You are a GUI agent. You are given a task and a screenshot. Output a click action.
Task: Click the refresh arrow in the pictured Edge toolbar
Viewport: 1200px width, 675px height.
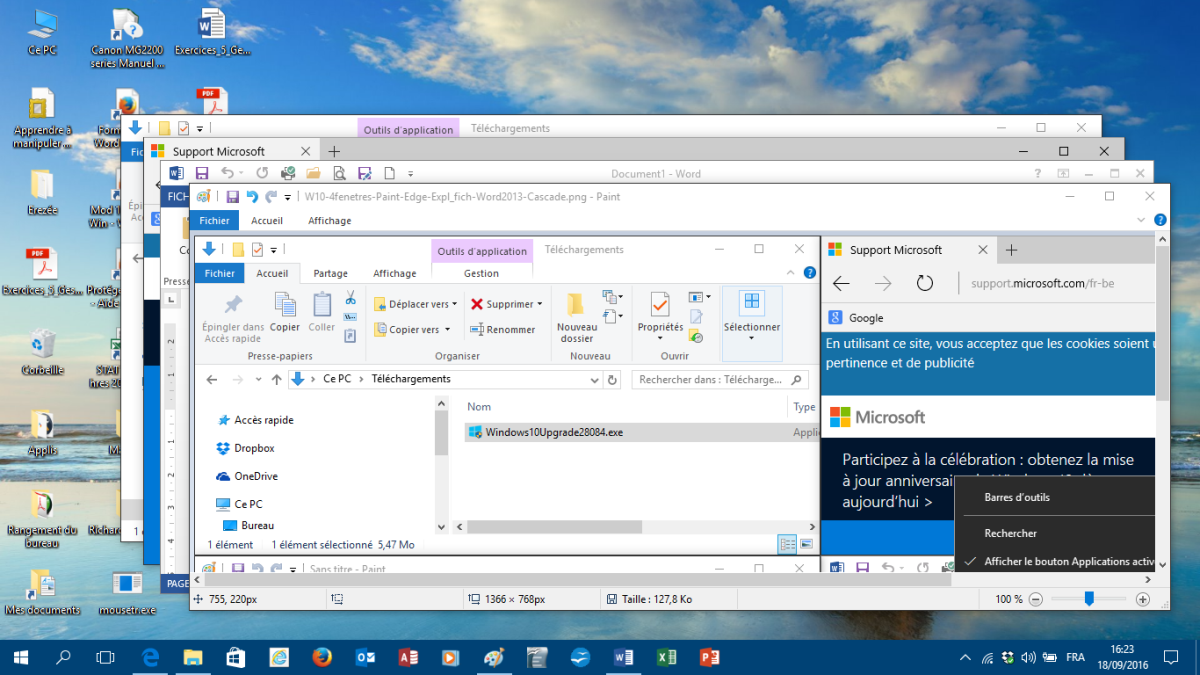[x=925, y=284]
